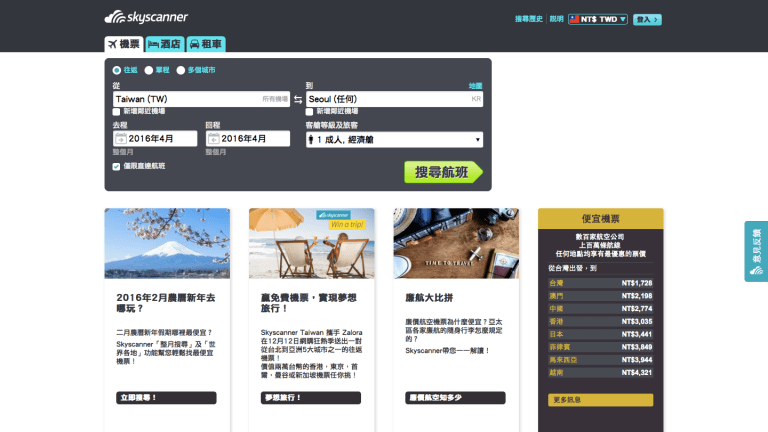Image resolution: width=768 pixels, height=432 pixels.
Task: Toggle nearby airports checkbox under destination
Action: 310,112
